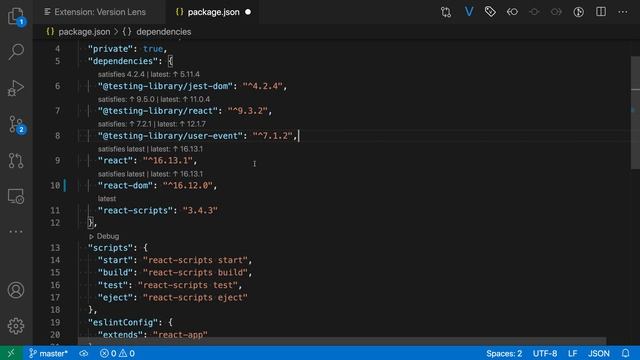Click satisfies 9.5.0 lens for testing-library/react
Viewport: 640px width, 360px height.
pos(126,99)
